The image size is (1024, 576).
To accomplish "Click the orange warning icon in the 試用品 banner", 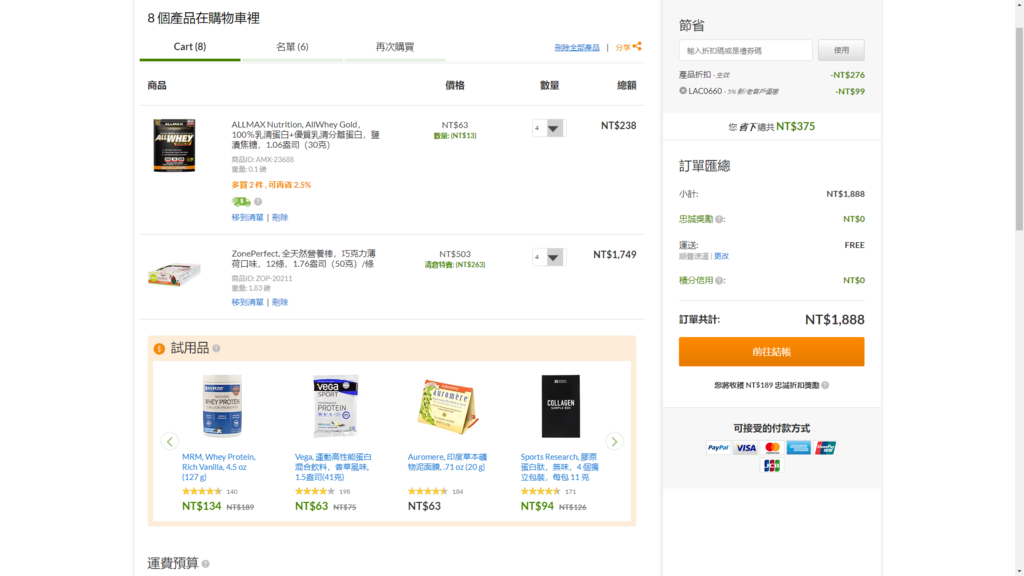I will [159, 348].
